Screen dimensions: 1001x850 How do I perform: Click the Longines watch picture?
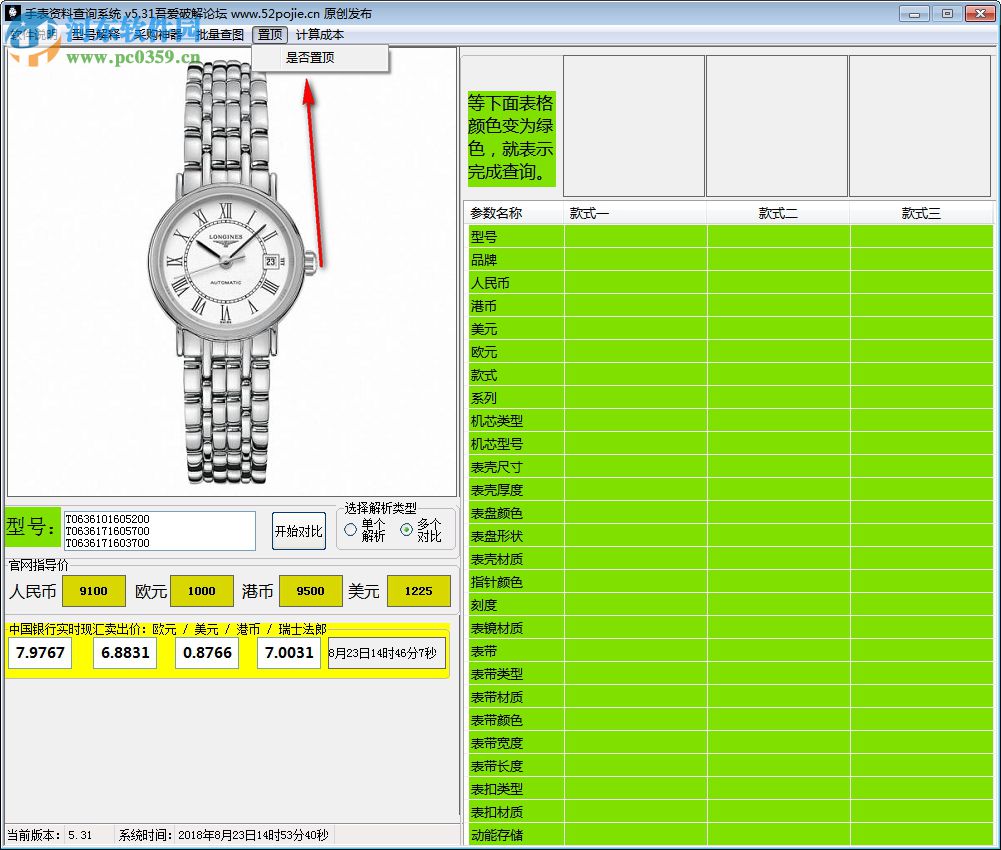(x=232, y=271)
